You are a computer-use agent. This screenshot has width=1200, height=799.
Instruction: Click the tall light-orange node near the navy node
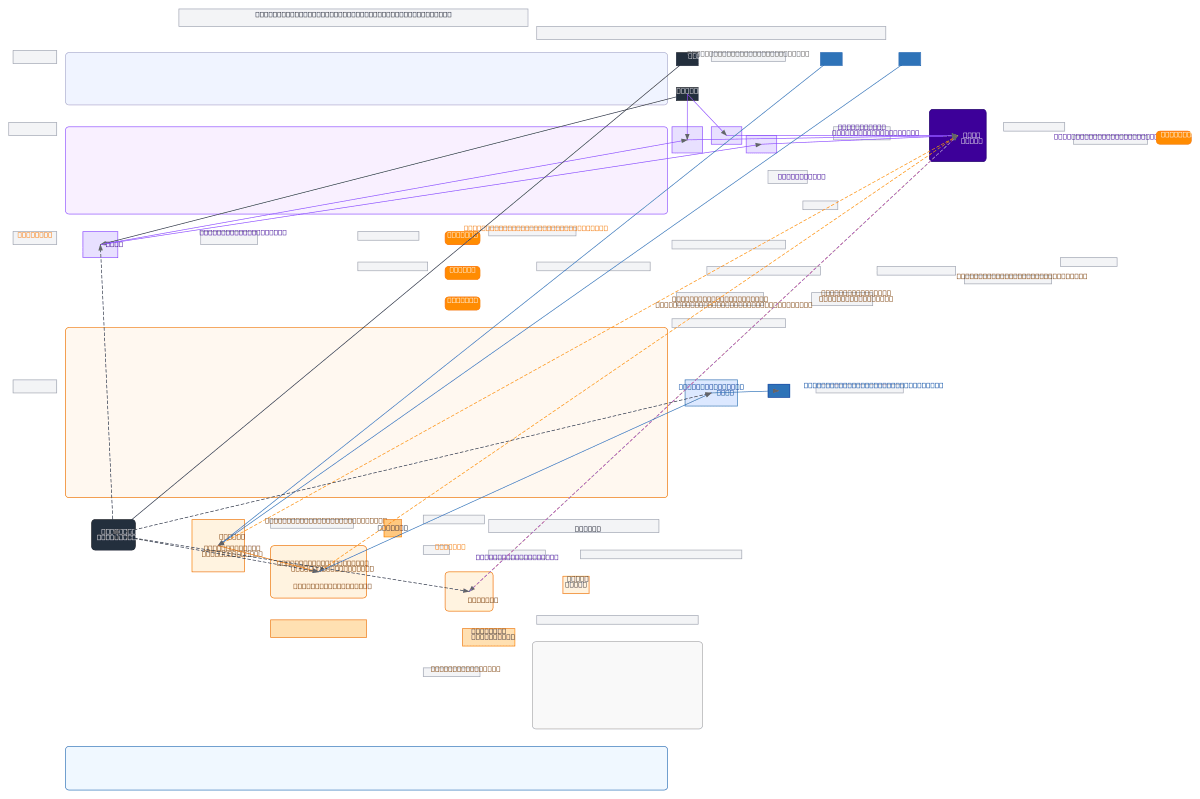tap(218, 545)
